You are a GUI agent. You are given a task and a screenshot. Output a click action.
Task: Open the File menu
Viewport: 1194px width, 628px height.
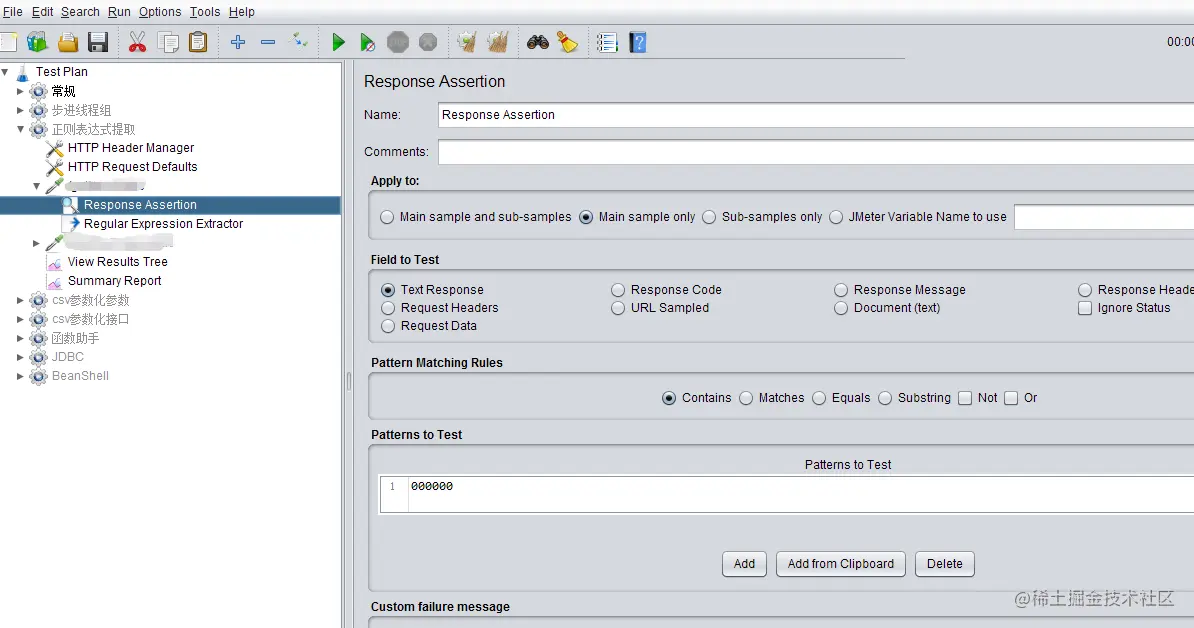pyautogui.click(x=12, y=12)
